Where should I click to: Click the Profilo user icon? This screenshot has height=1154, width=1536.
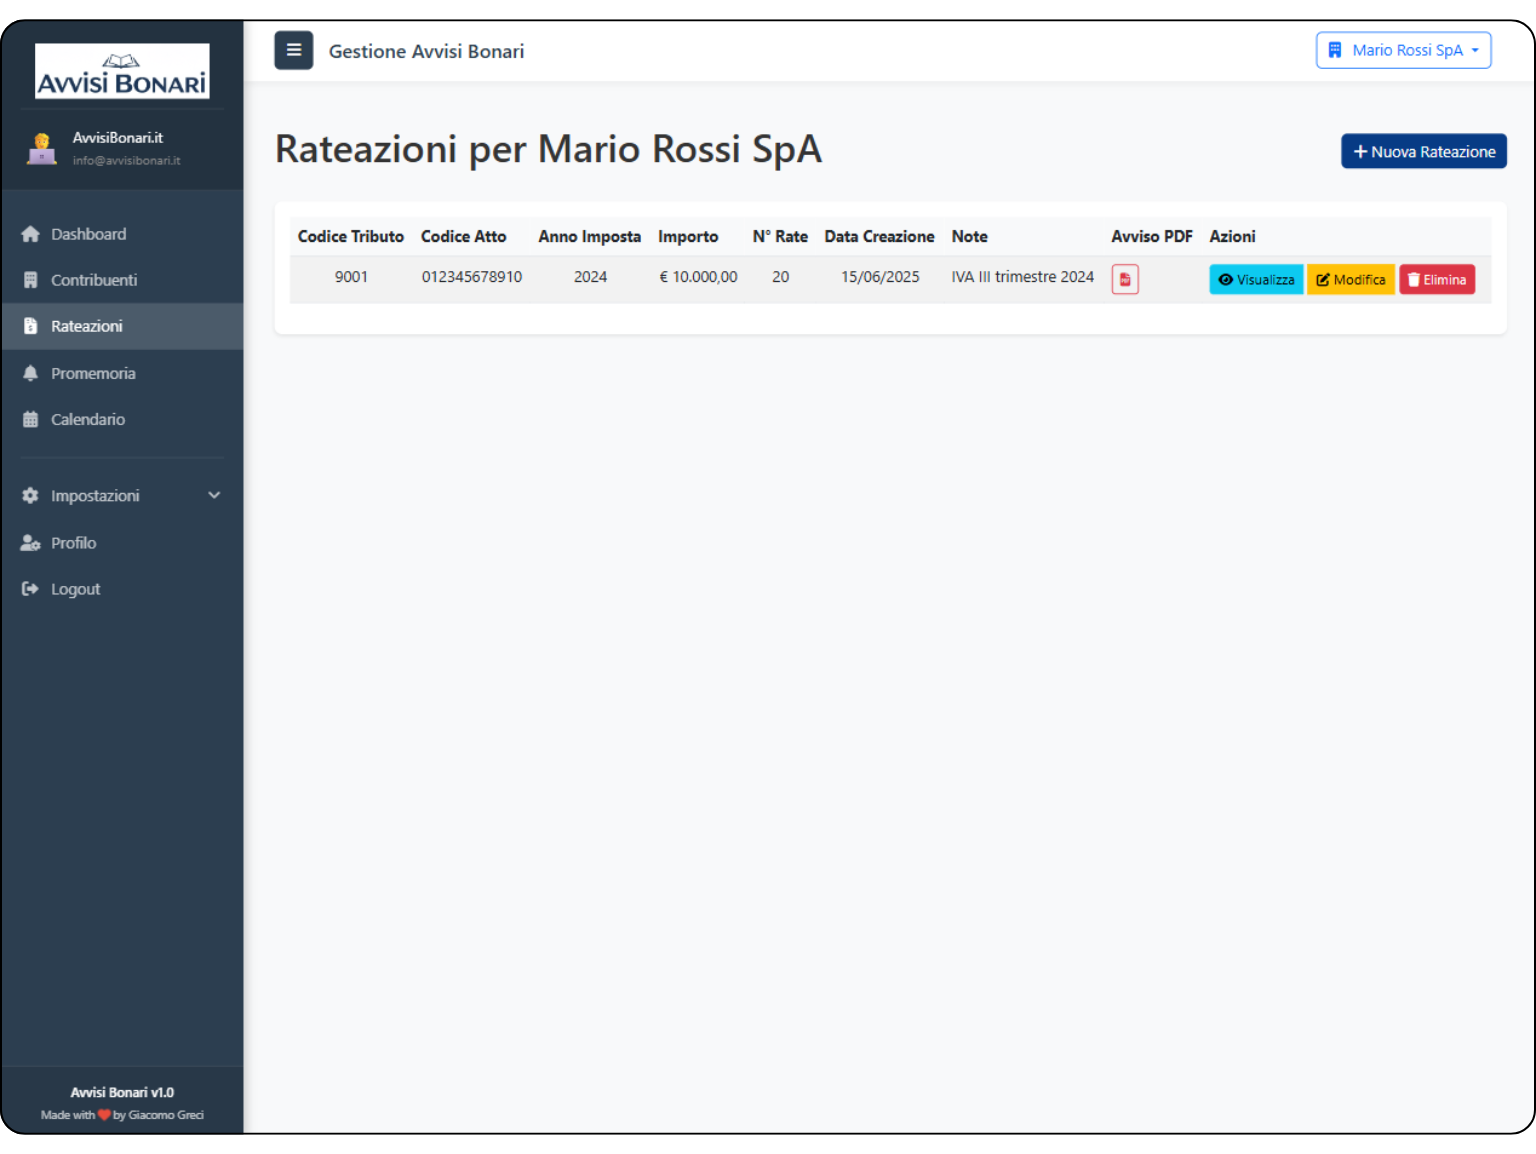[31, 543]
